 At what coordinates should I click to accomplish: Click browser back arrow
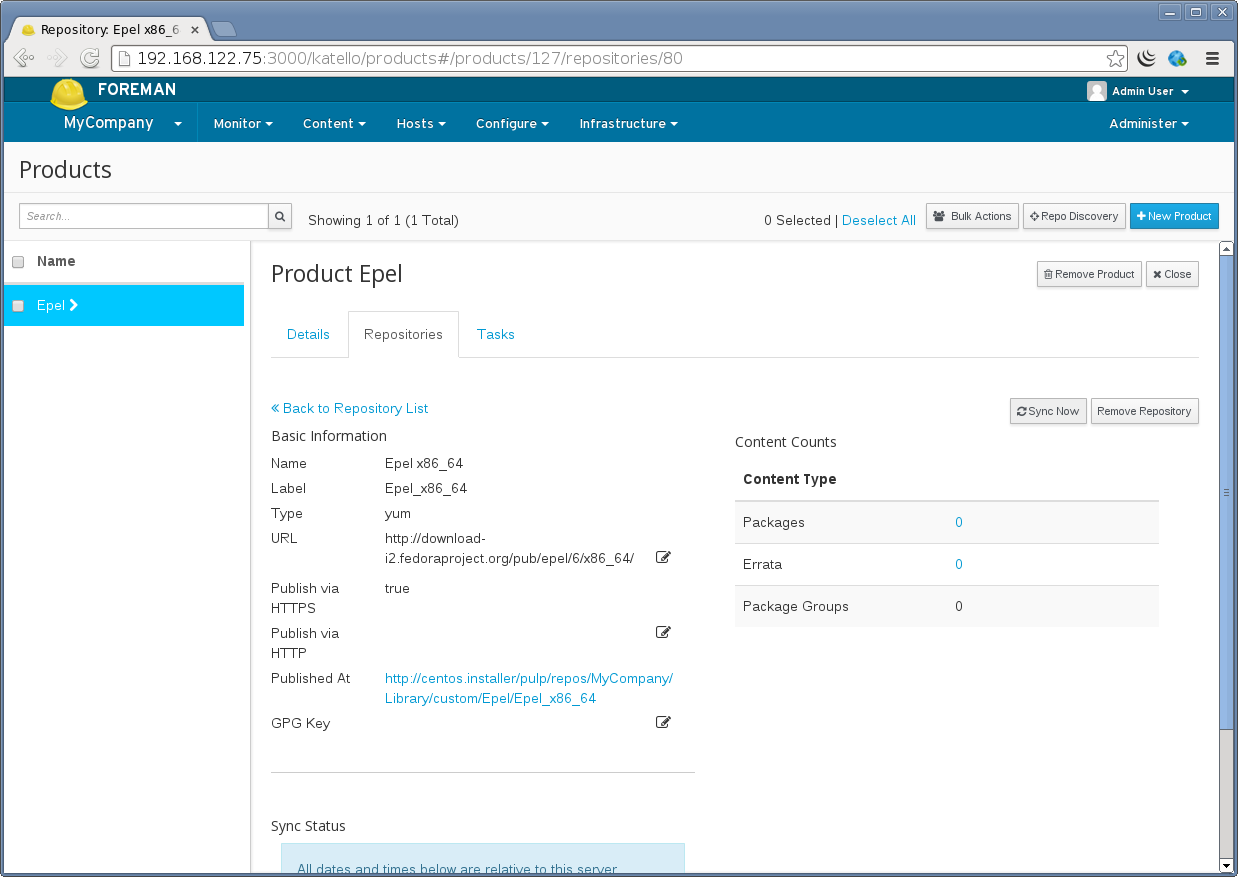pos(24,58)
